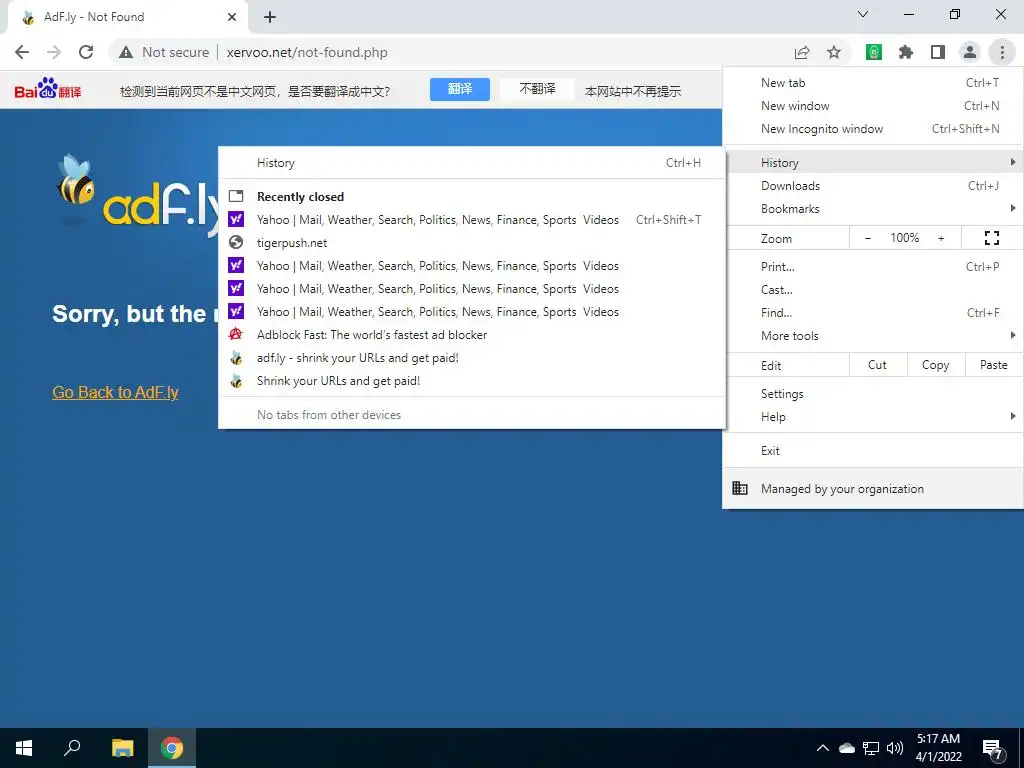Click the green extension icon in toolbar
Image resolution: width=1024 pixels, height=768 pixels.
coord(874,52)
